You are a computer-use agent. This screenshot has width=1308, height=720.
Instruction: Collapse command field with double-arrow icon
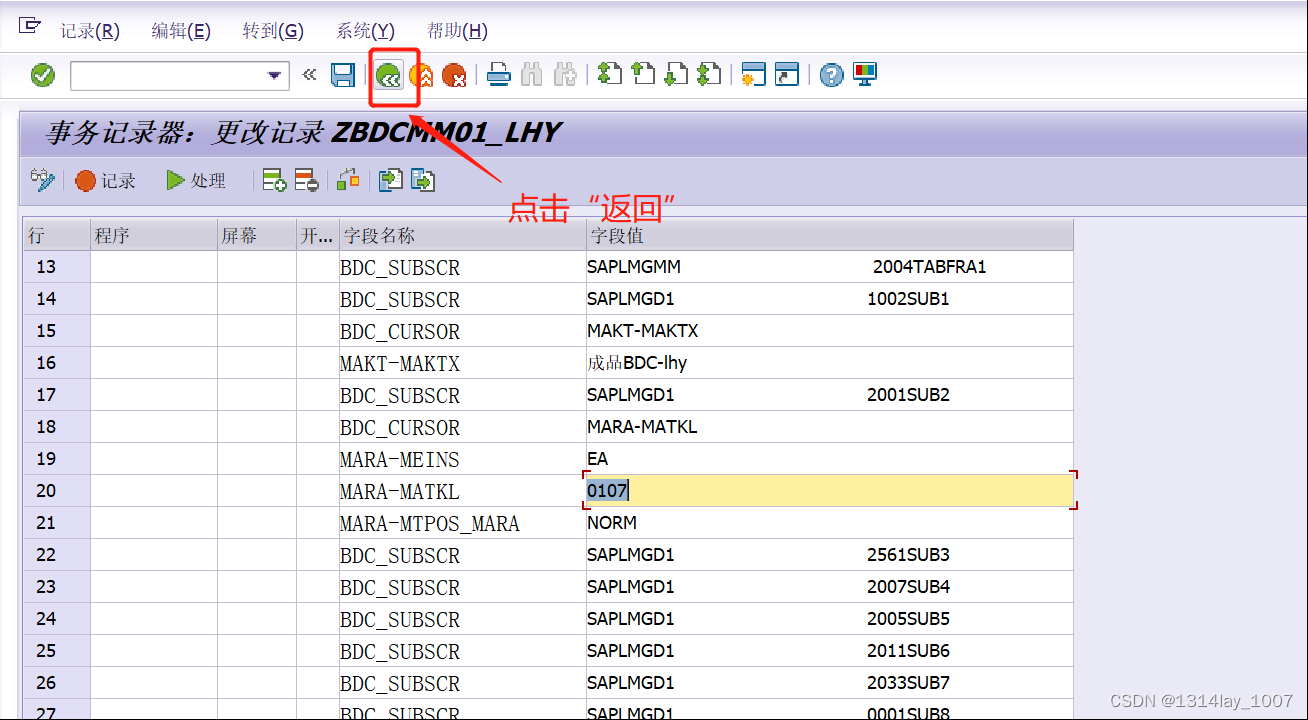pos(309,75)
